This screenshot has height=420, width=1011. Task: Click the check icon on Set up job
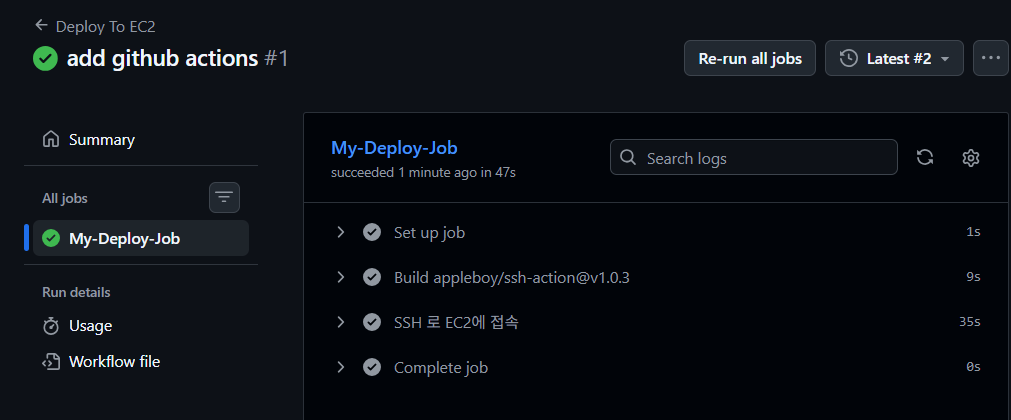point(371,232)
